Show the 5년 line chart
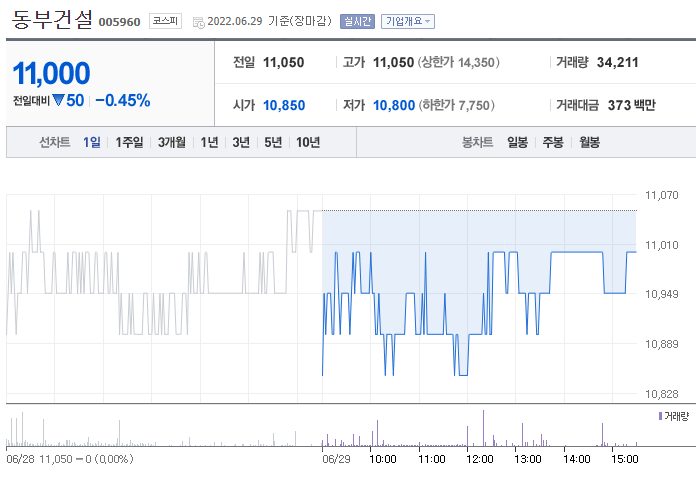 pos(273,142)
